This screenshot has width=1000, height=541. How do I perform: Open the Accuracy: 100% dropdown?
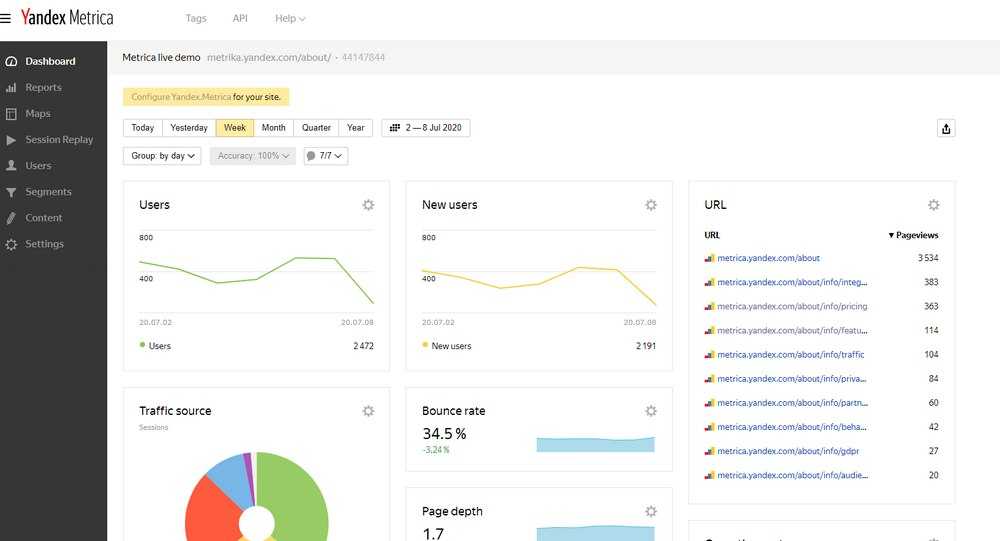tap(253, 156)
